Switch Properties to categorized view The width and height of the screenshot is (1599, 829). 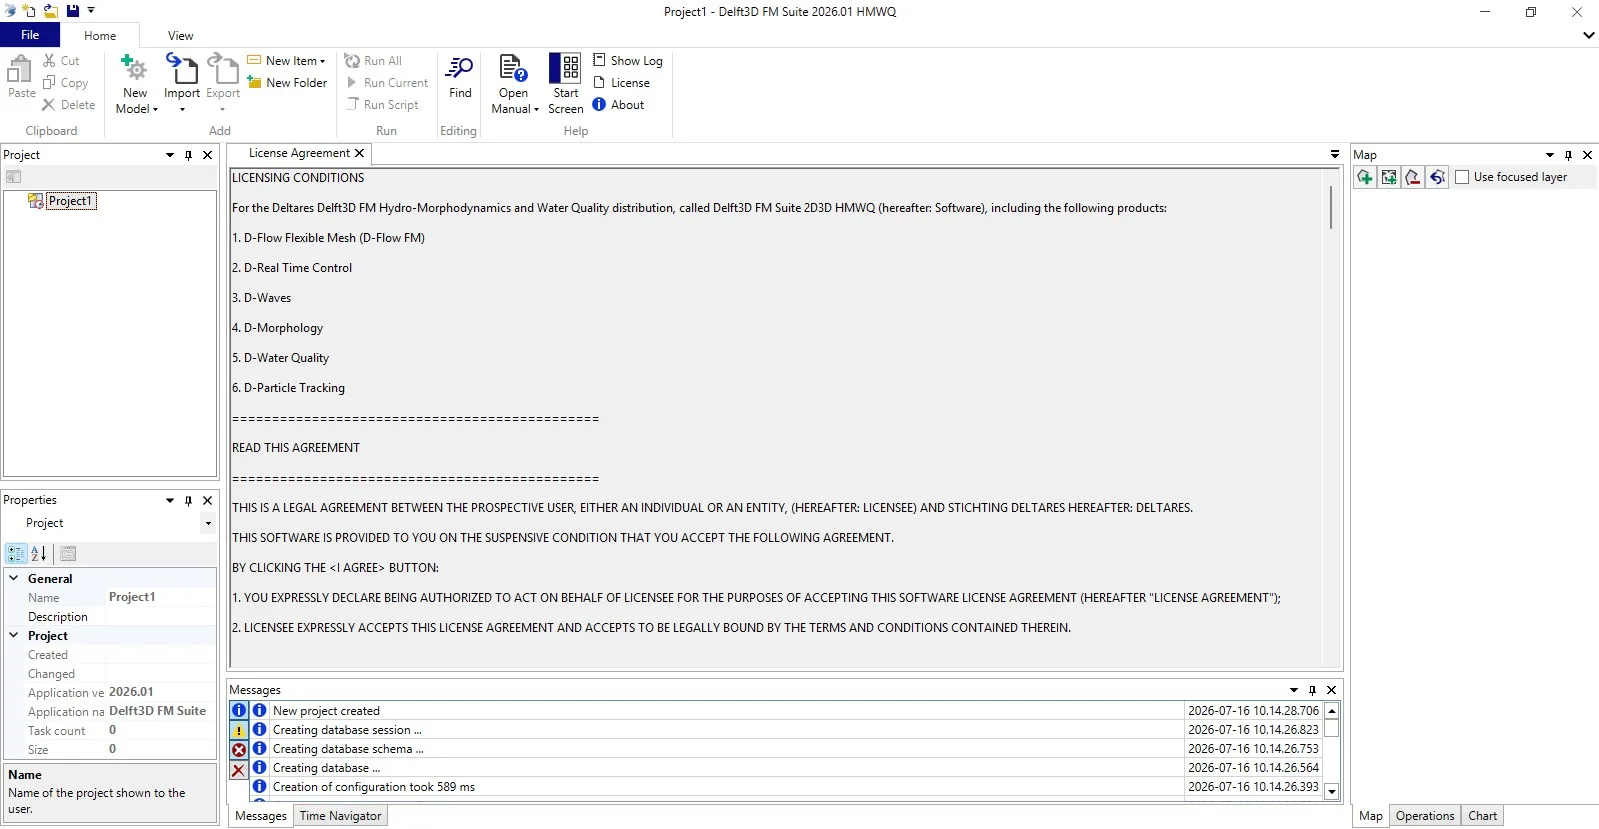16,554
